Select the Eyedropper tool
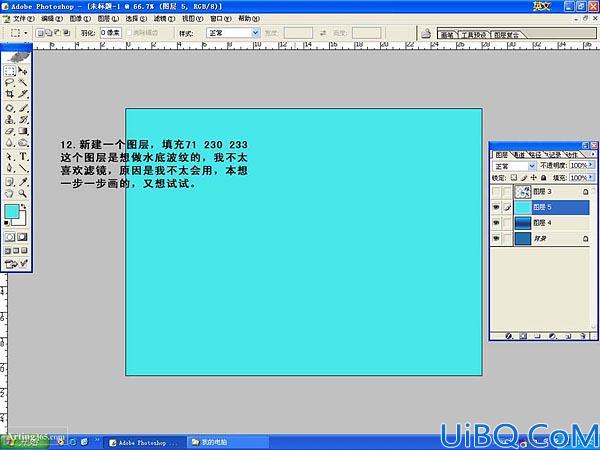This screenshot has height=450, width=600. pos(23,182)
